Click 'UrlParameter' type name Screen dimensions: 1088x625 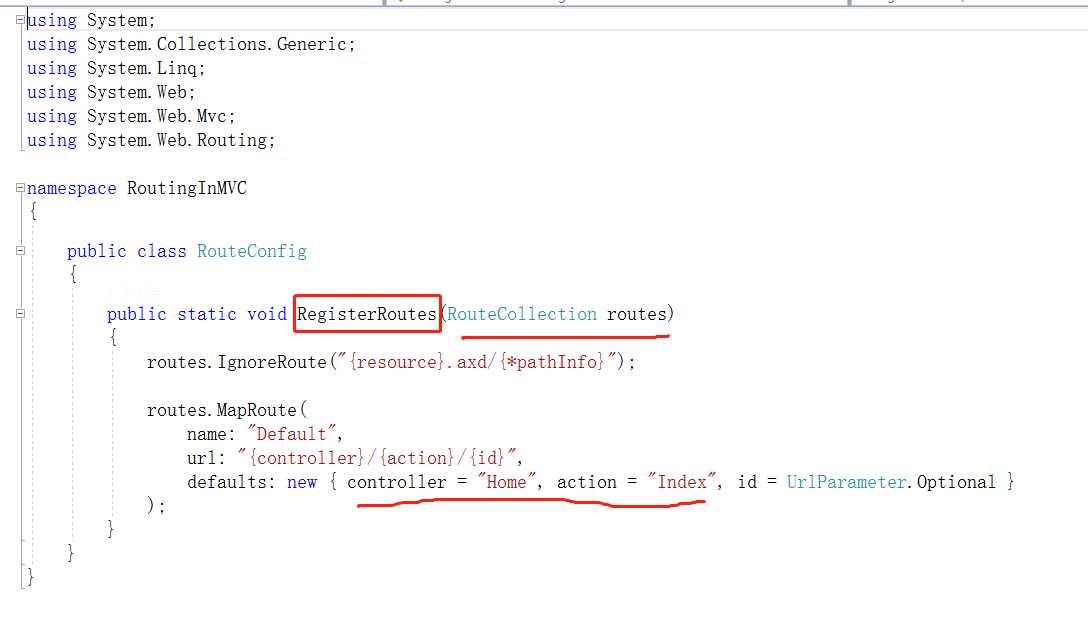tap(847, 482)
